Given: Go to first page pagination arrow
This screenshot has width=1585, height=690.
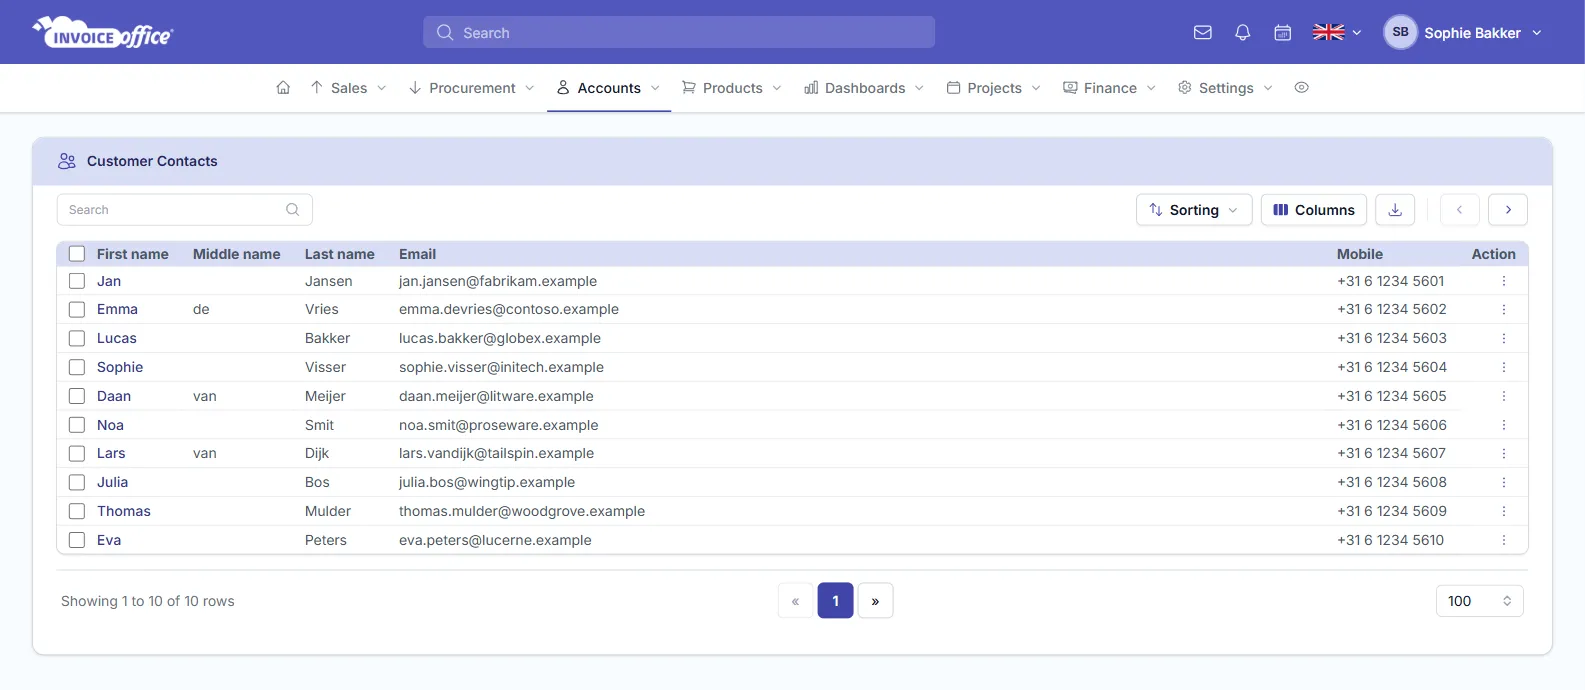Looking at the screenshot, I should pos(796,601).
